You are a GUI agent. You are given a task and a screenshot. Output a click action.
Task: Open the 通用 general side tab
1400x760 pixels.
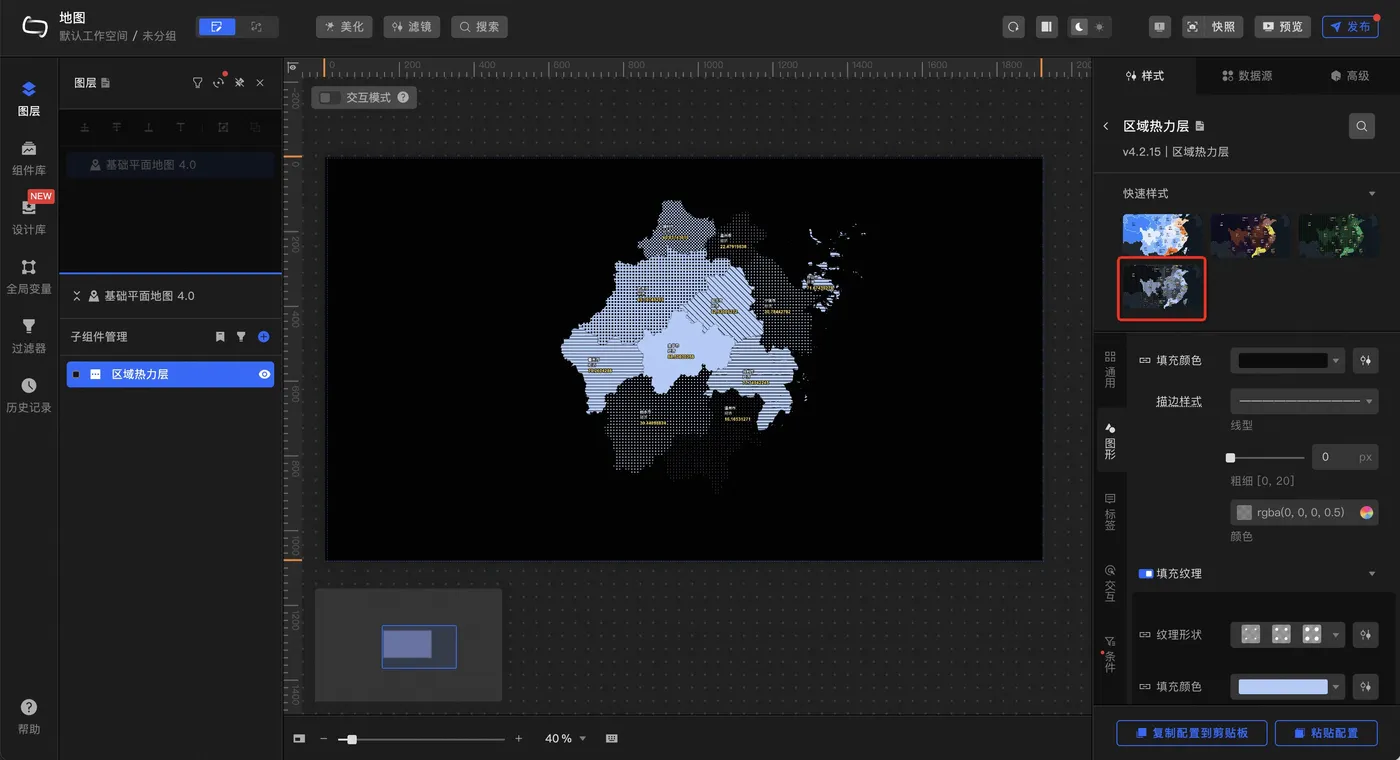(x=1110, y=370)
